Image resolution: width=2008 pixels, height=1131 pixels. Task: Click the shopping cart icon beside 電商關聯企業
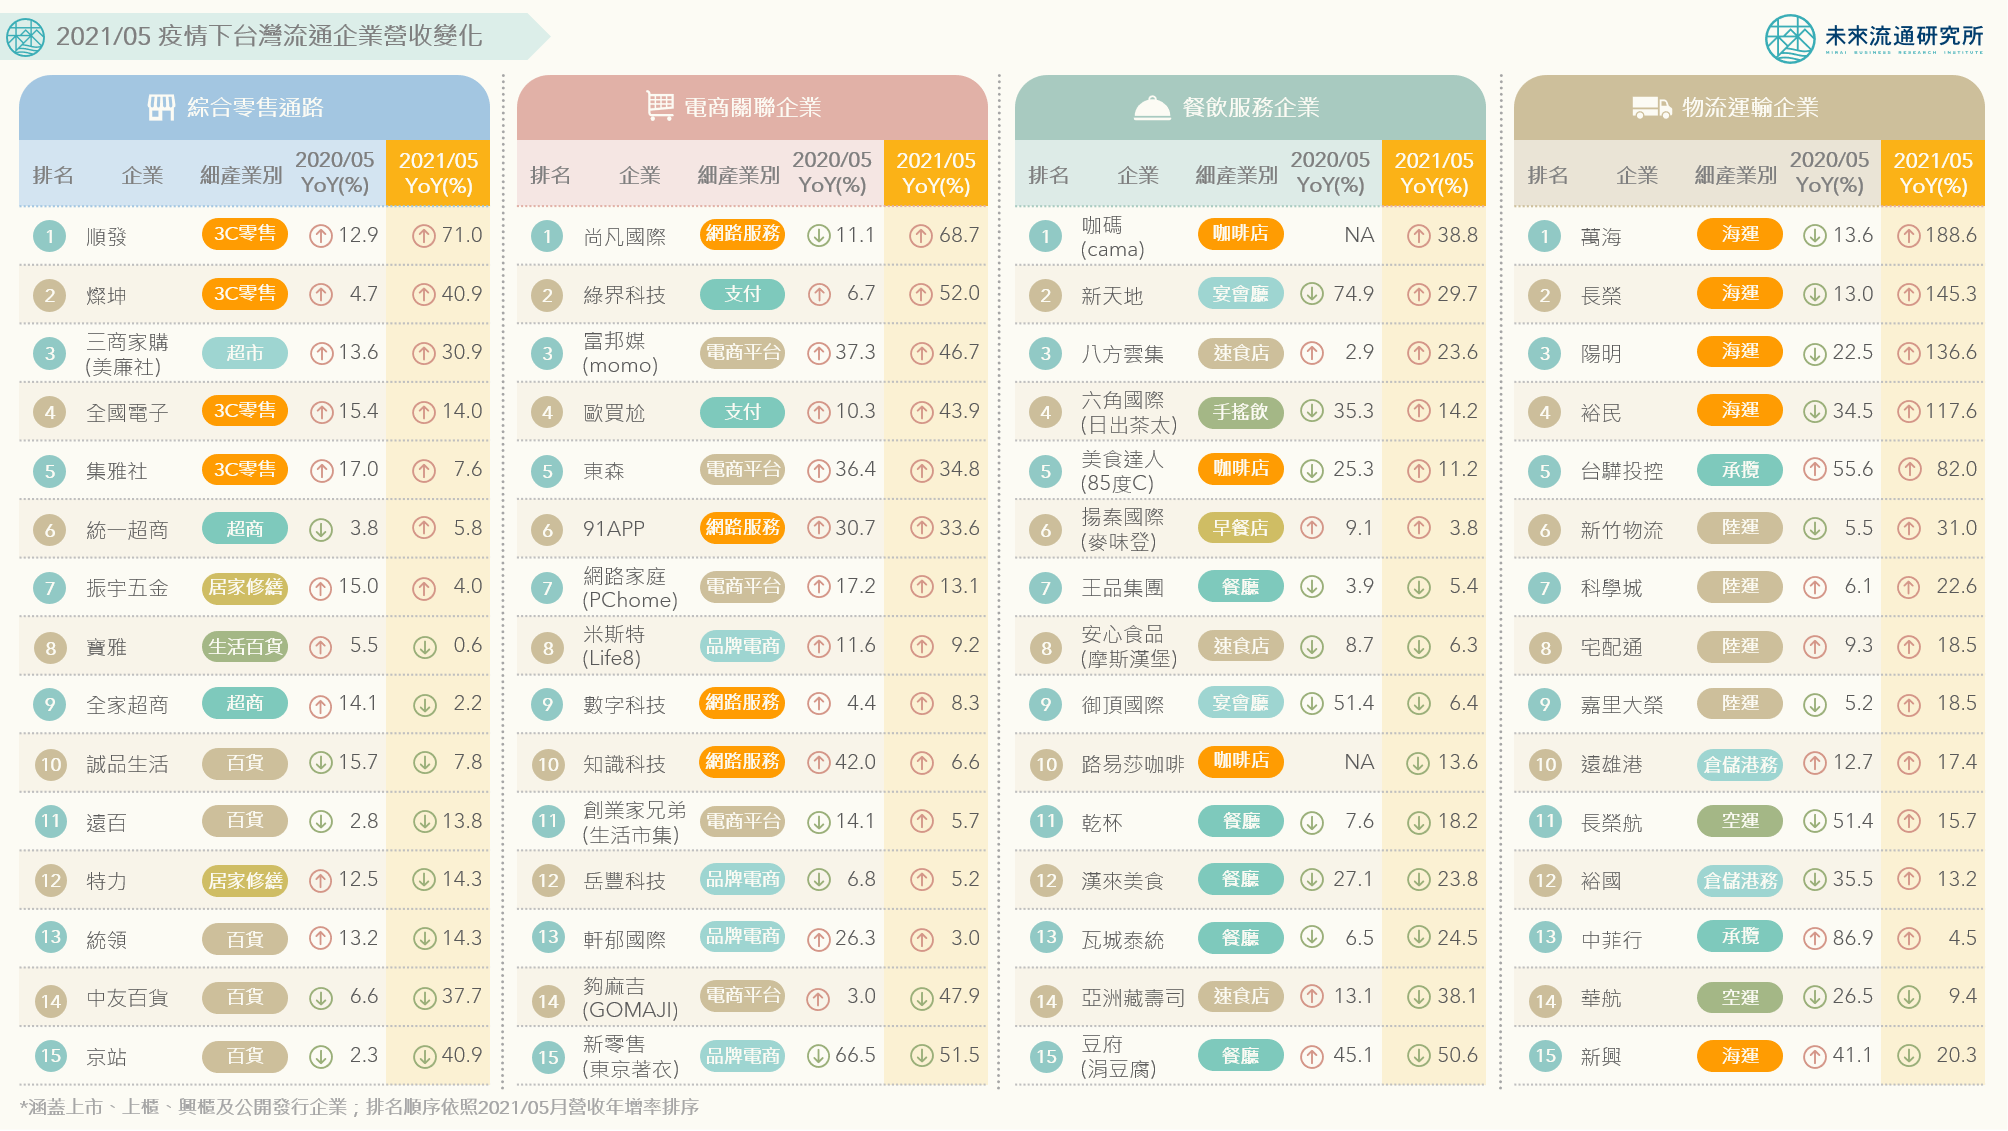pyautogui.click(x=660, y=106)
